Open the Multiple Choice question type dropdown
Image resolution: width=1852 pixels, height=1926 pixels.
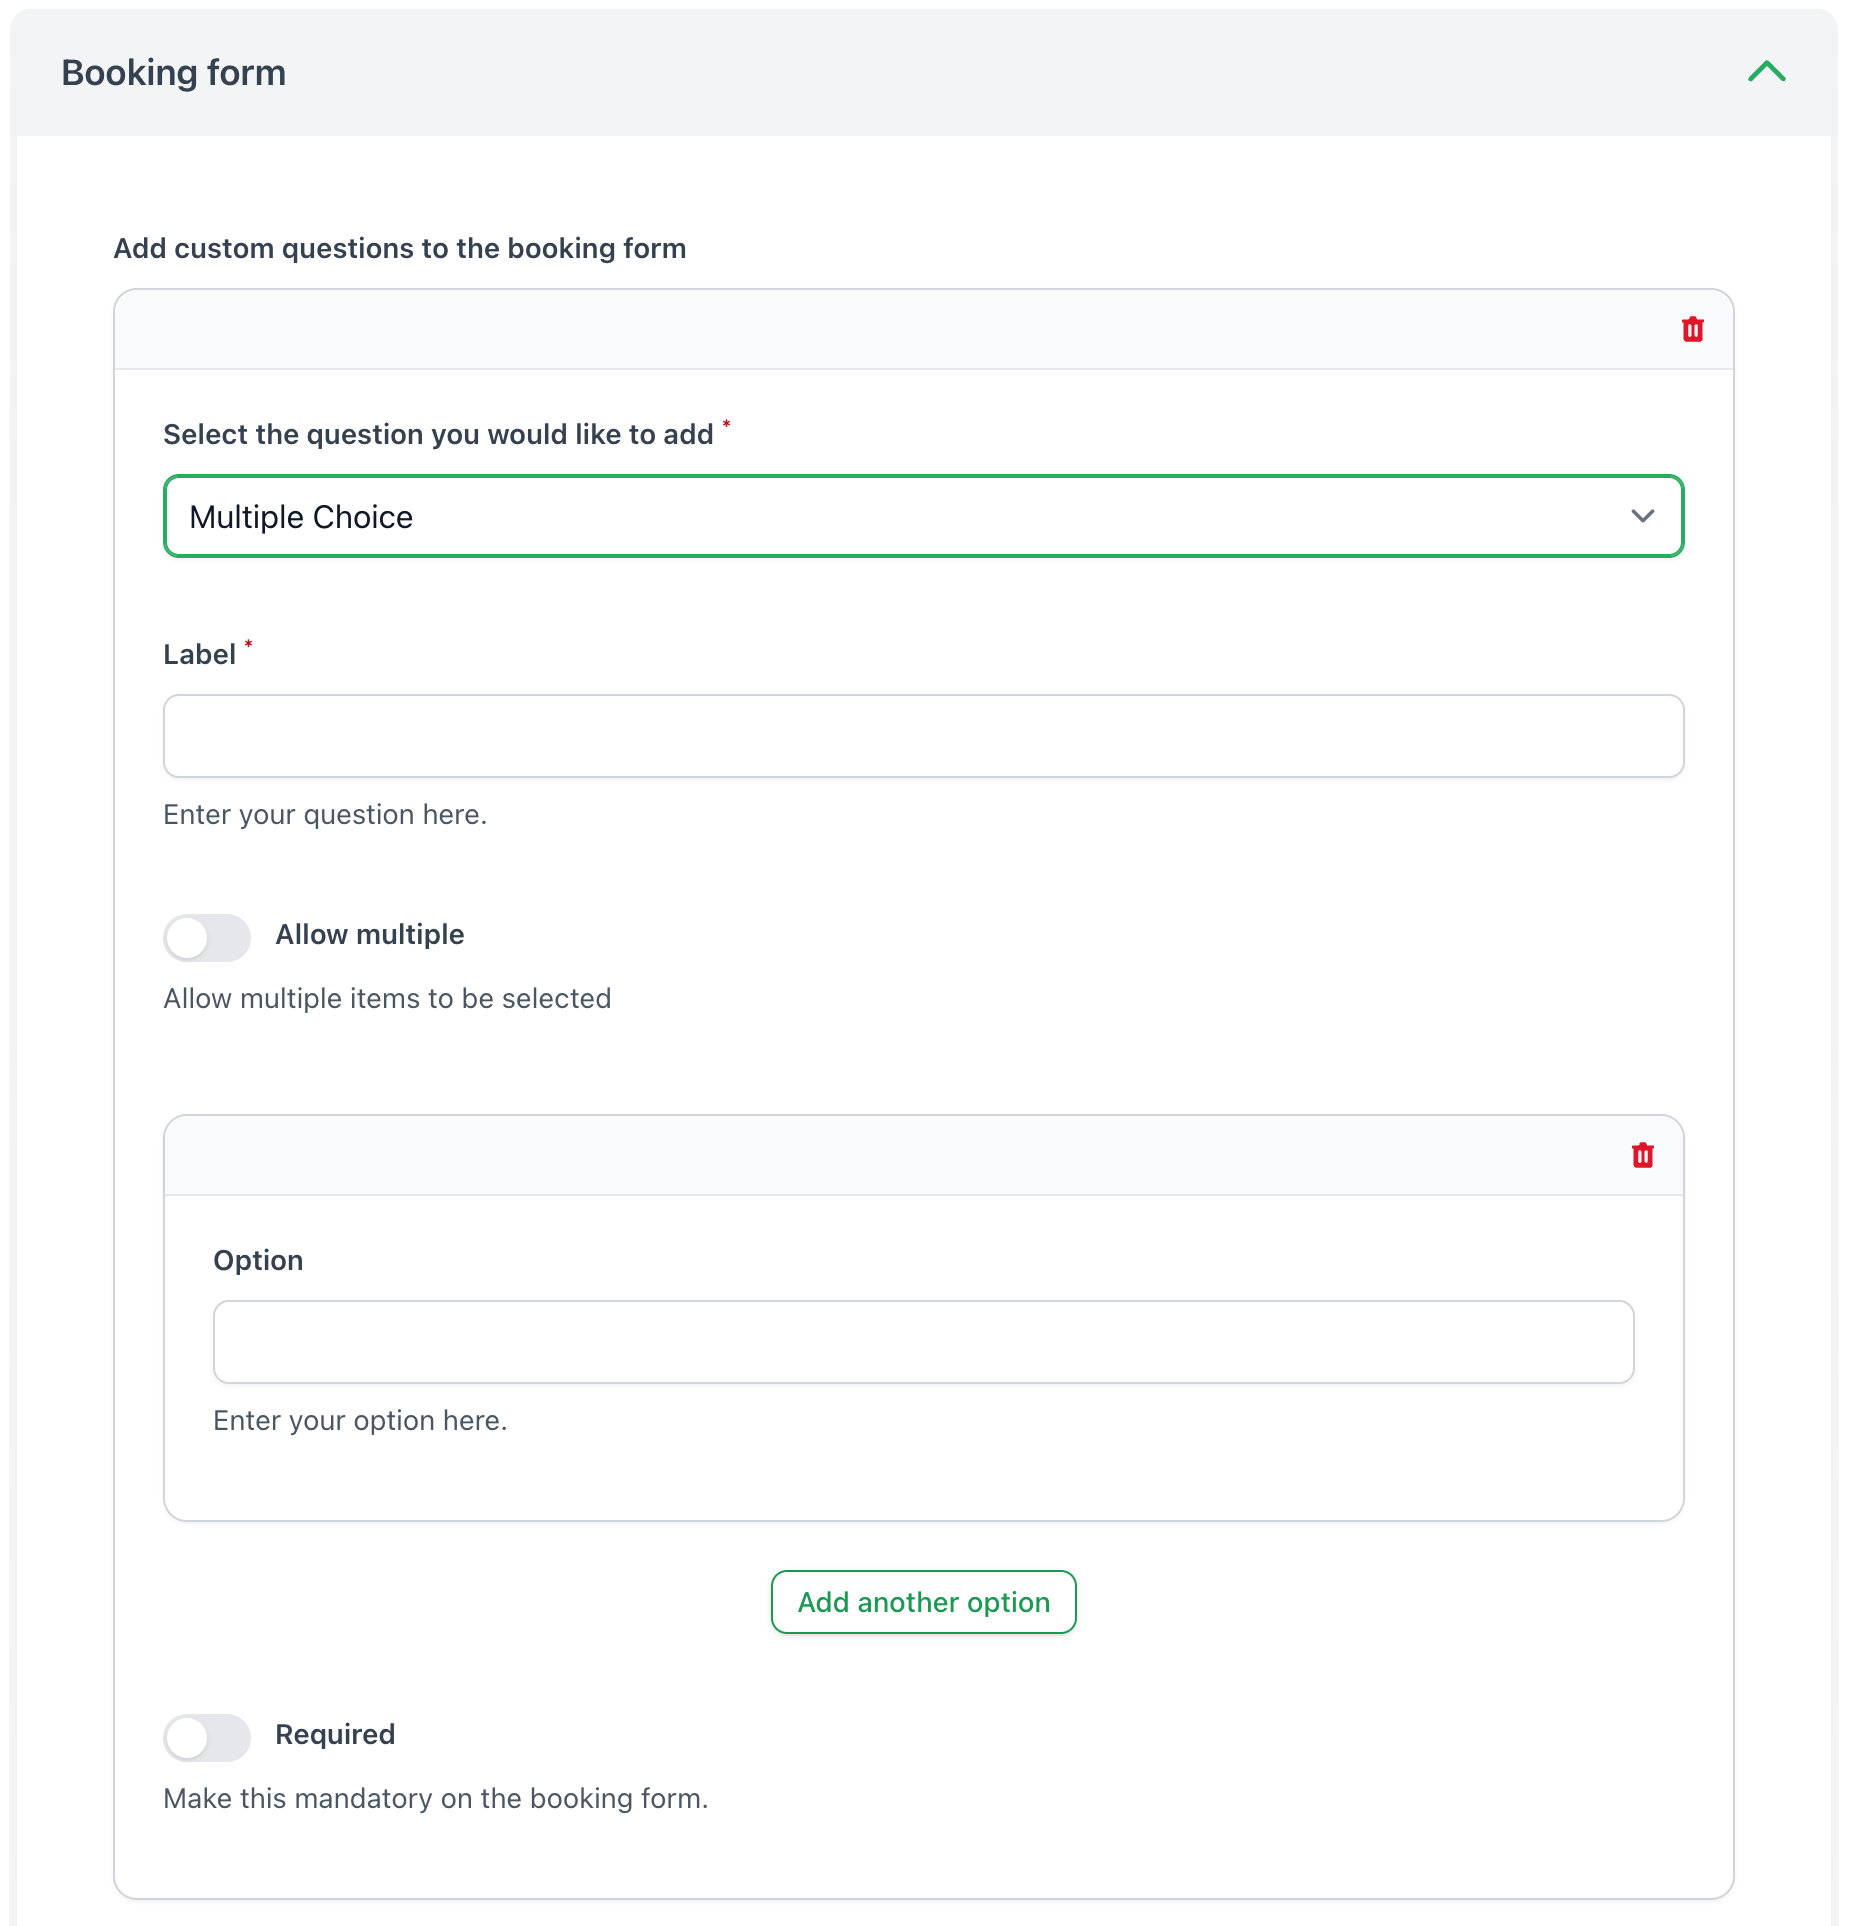click(x=900, y=516)
